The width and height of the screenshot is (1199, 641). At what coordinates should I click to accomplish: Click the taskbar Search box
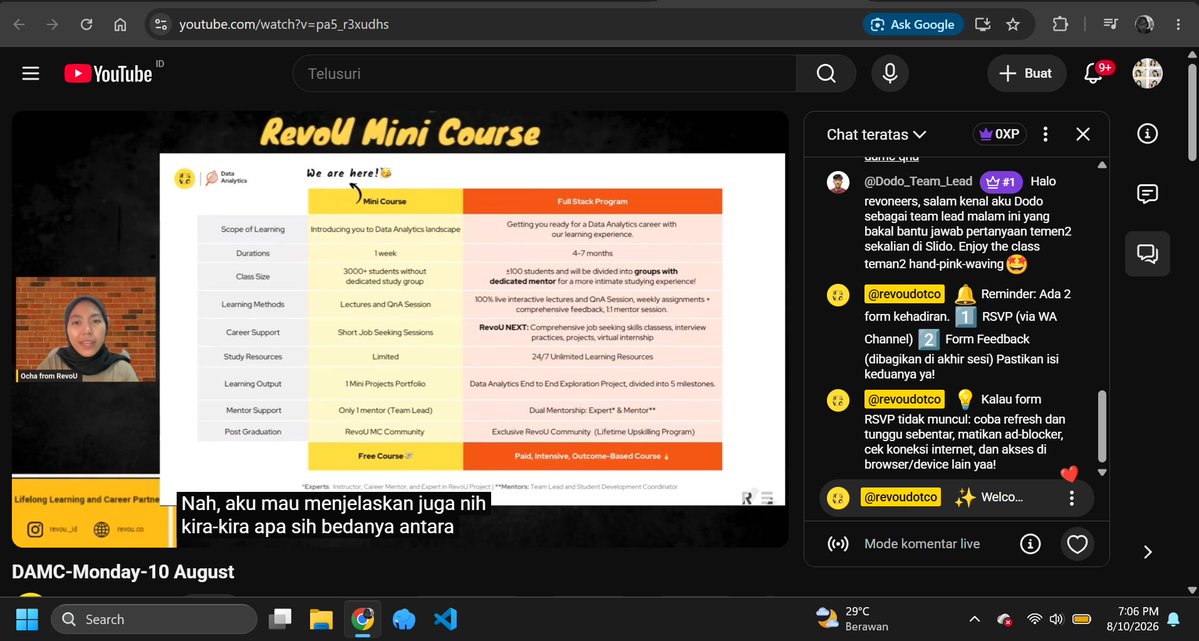(x=154, y=619)
